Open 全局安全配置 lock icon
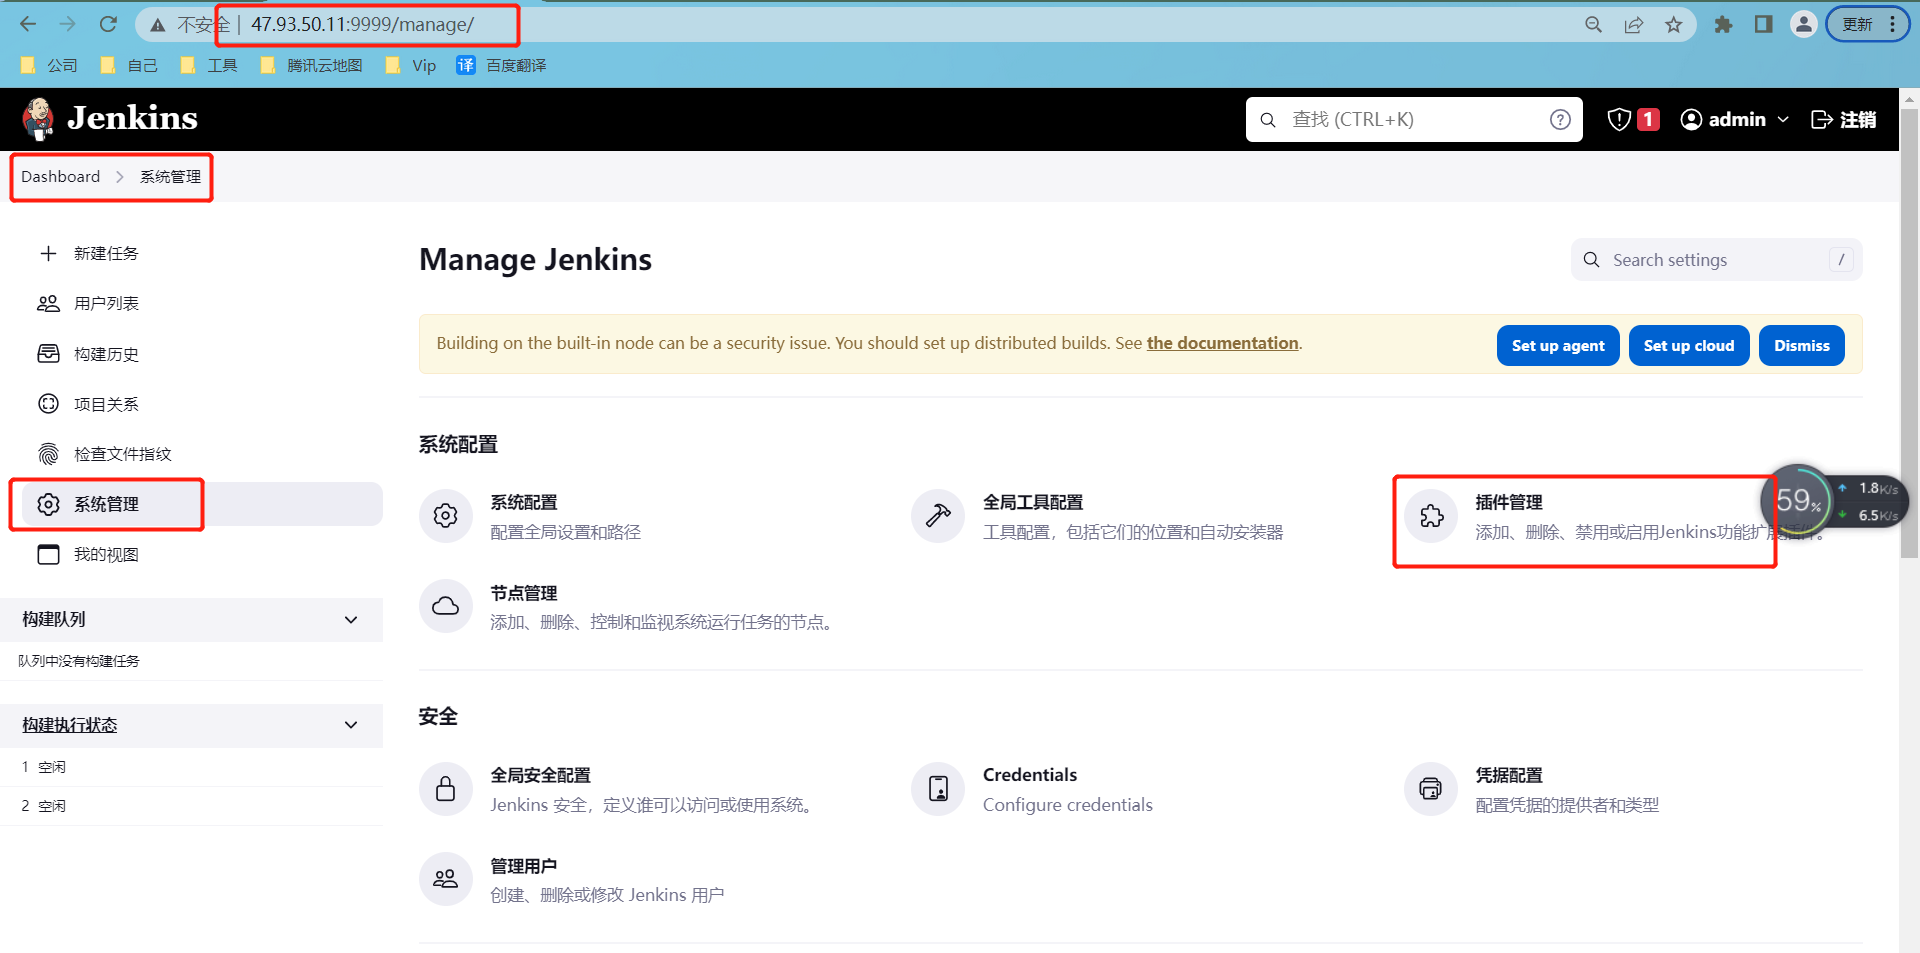 click(446, 789)
